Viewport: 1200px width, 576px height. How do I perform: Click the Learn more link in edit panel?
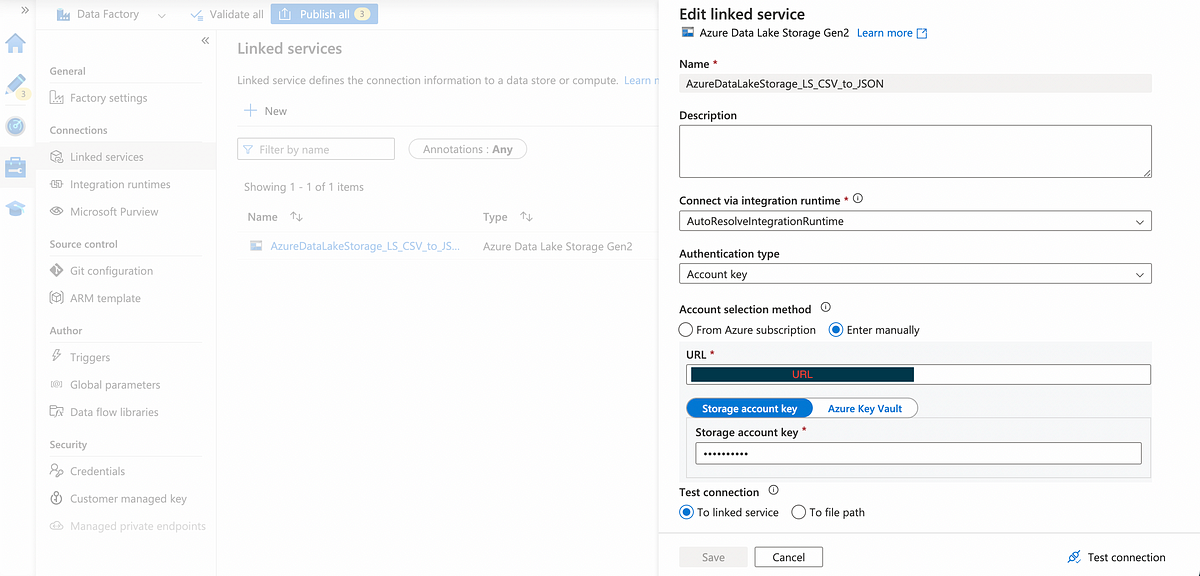pos(892,33)
